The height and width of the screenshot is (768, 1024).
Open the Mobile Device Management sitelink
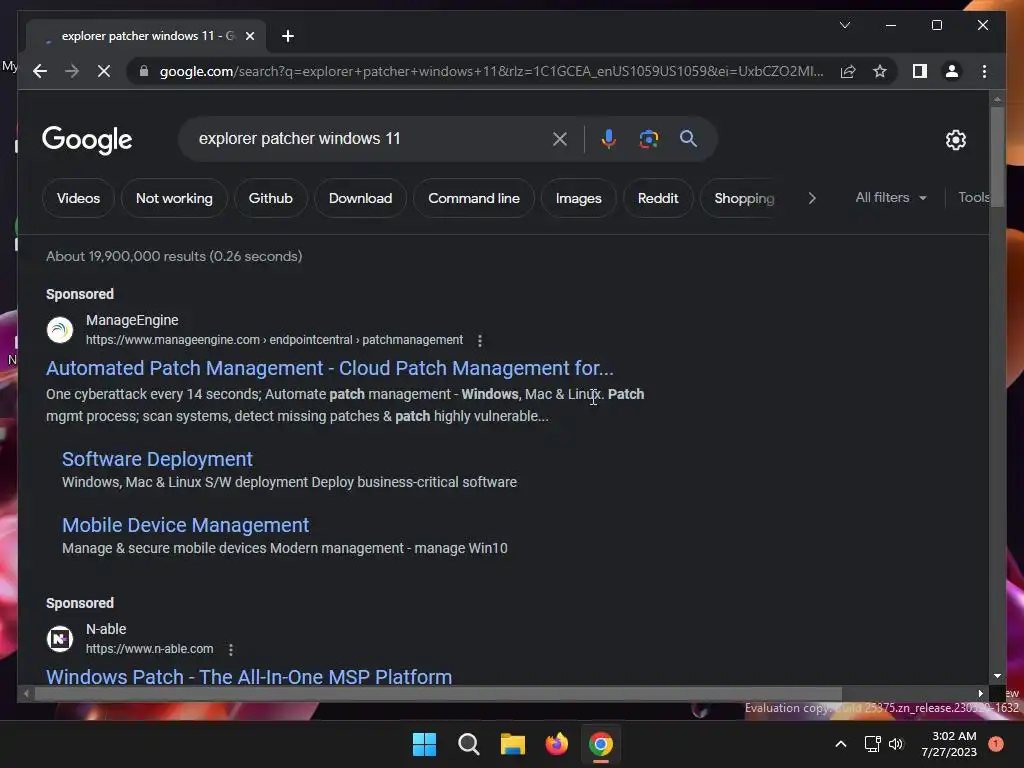click(x=185, y=525)
